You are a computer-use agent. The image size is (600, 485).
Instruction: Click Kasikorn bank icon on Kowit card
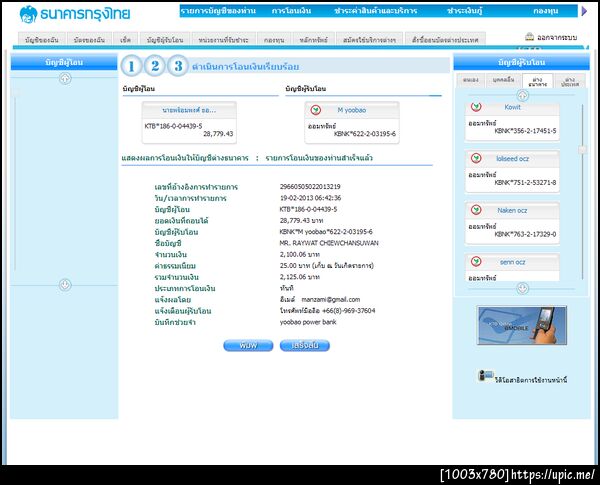tap(476, 107)
